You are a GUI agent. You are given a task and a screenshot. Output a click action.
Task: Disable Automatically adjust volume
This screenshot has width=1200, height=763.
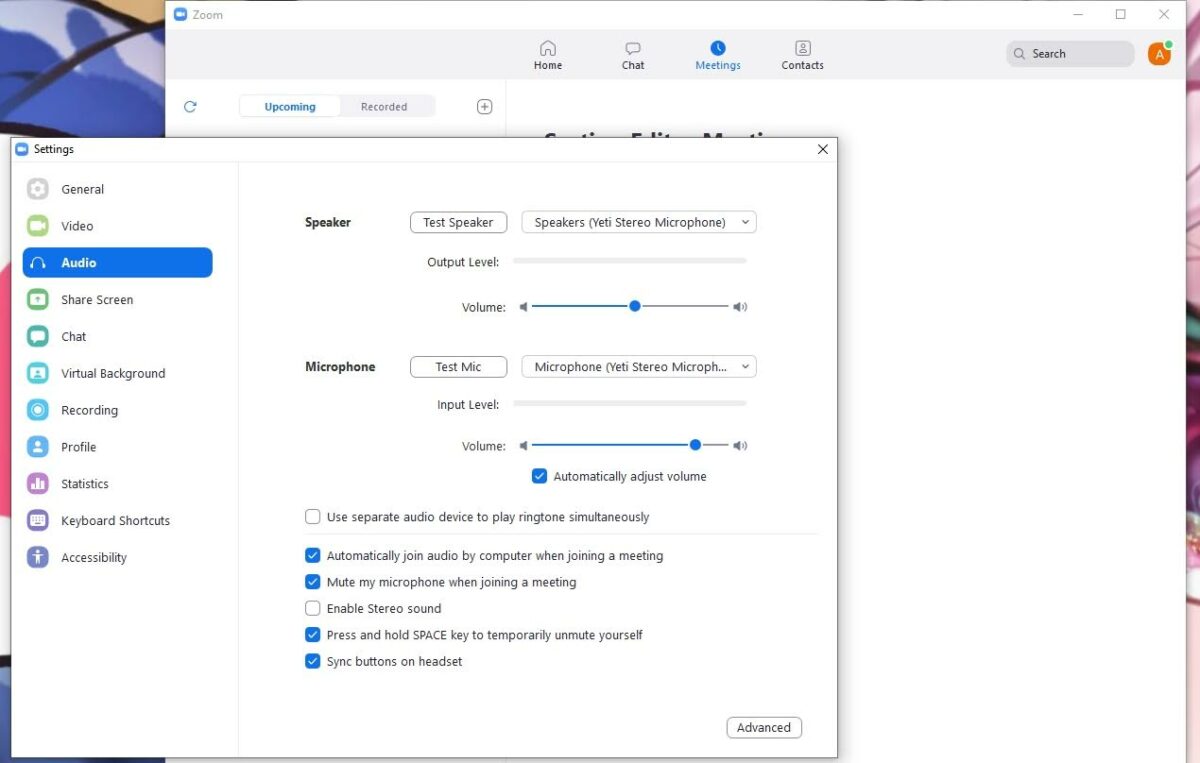[x=539, y=476]
